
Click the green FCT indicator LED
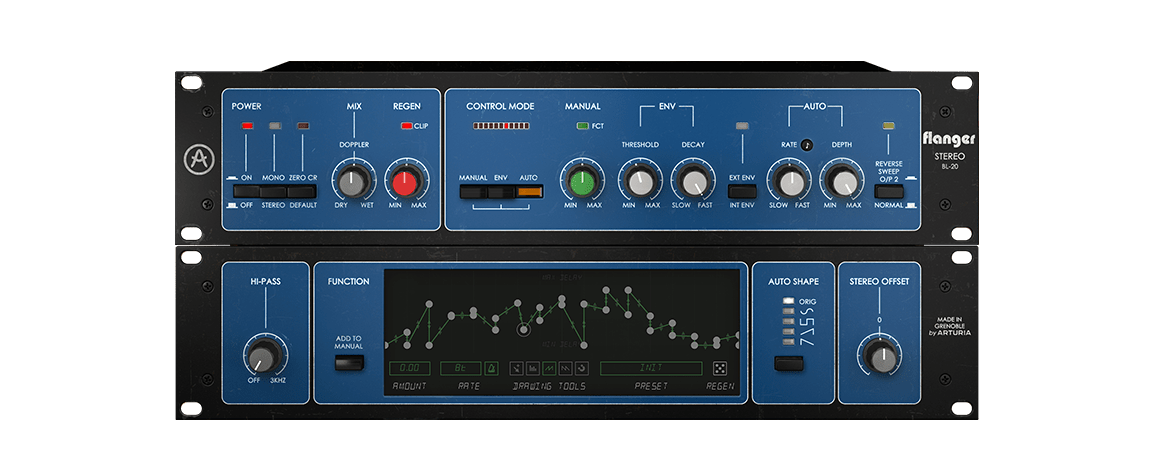pyautogui.click(x=583, y=126)
